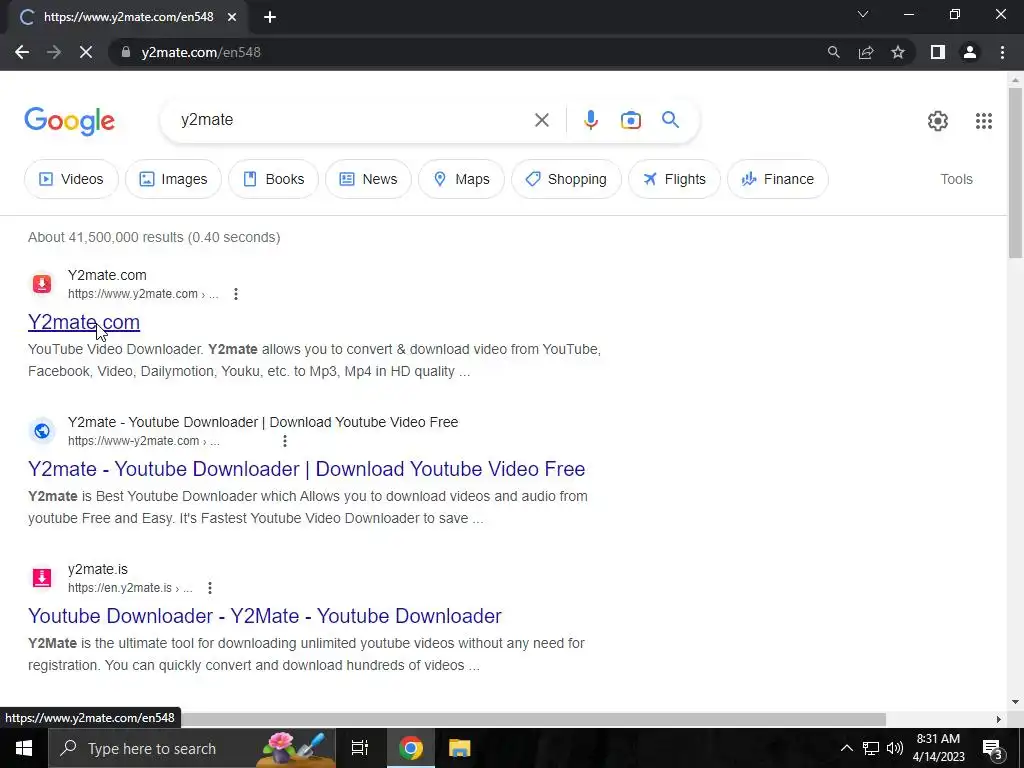Open the Y2mate.com result link

coord(84,322)
